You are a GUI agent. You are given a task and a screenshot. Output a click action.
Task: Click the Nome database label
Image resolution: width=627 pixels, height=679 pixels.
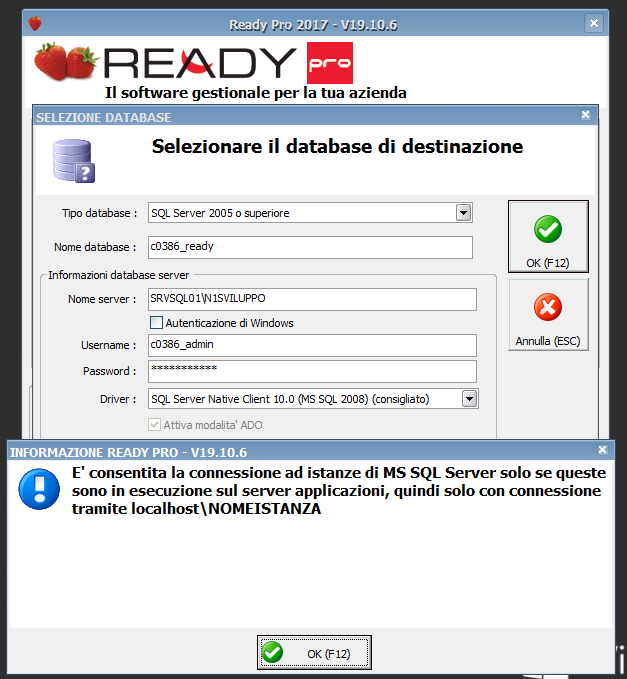pos(95,247)
